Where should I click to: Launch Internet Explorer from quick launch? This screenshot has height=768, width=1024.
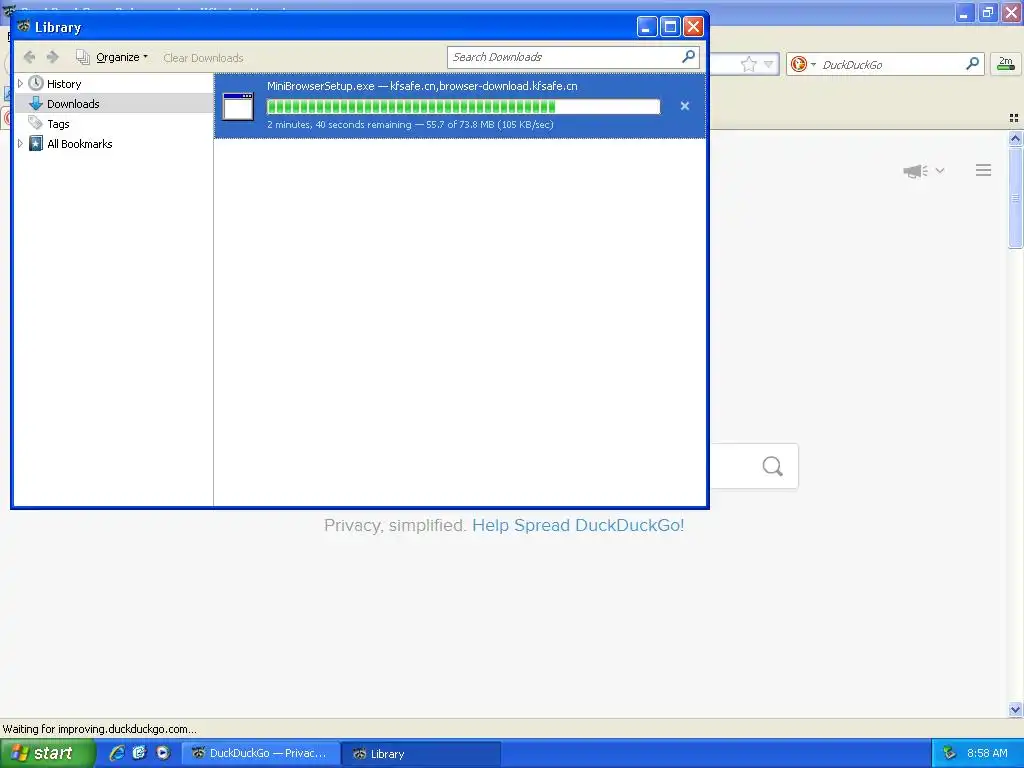point(117,753)
